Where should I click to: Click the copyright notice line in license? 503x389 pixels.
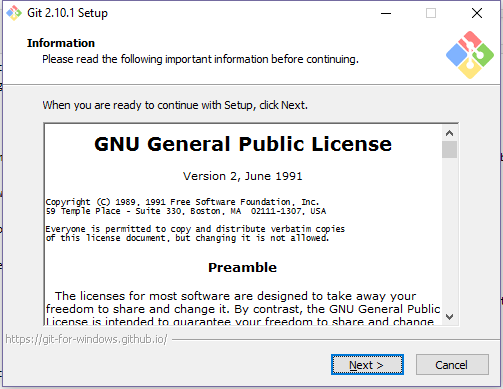point(182,202)
